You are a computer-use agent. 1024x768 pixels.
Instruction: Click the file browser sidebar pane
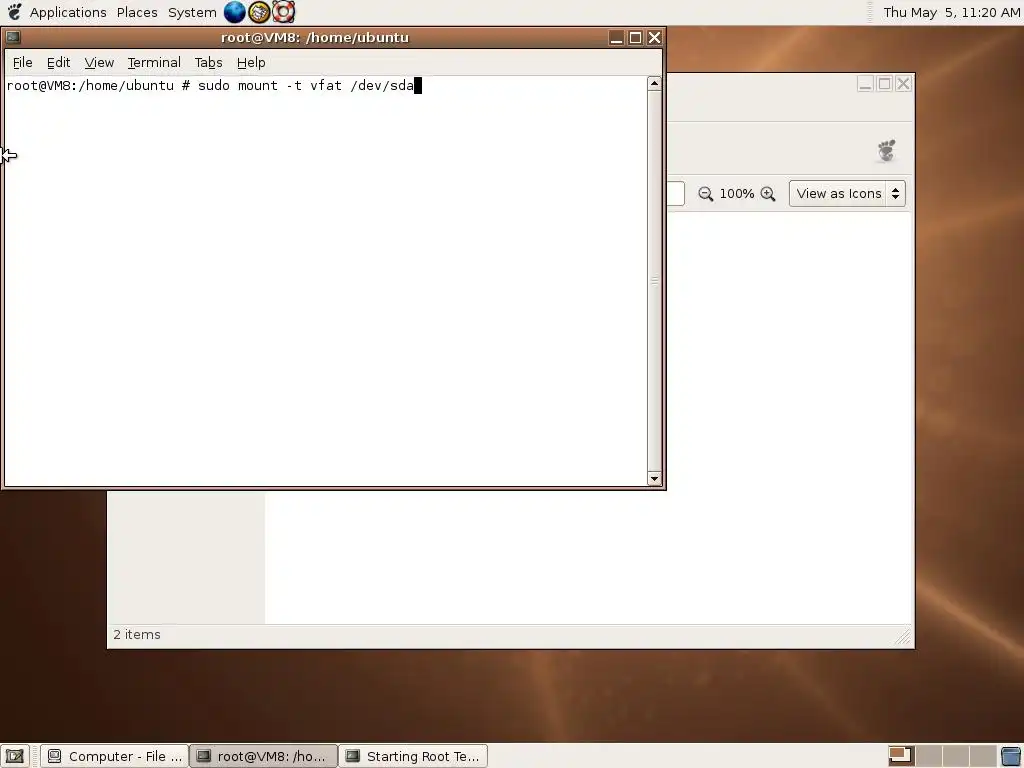point(186,557)
